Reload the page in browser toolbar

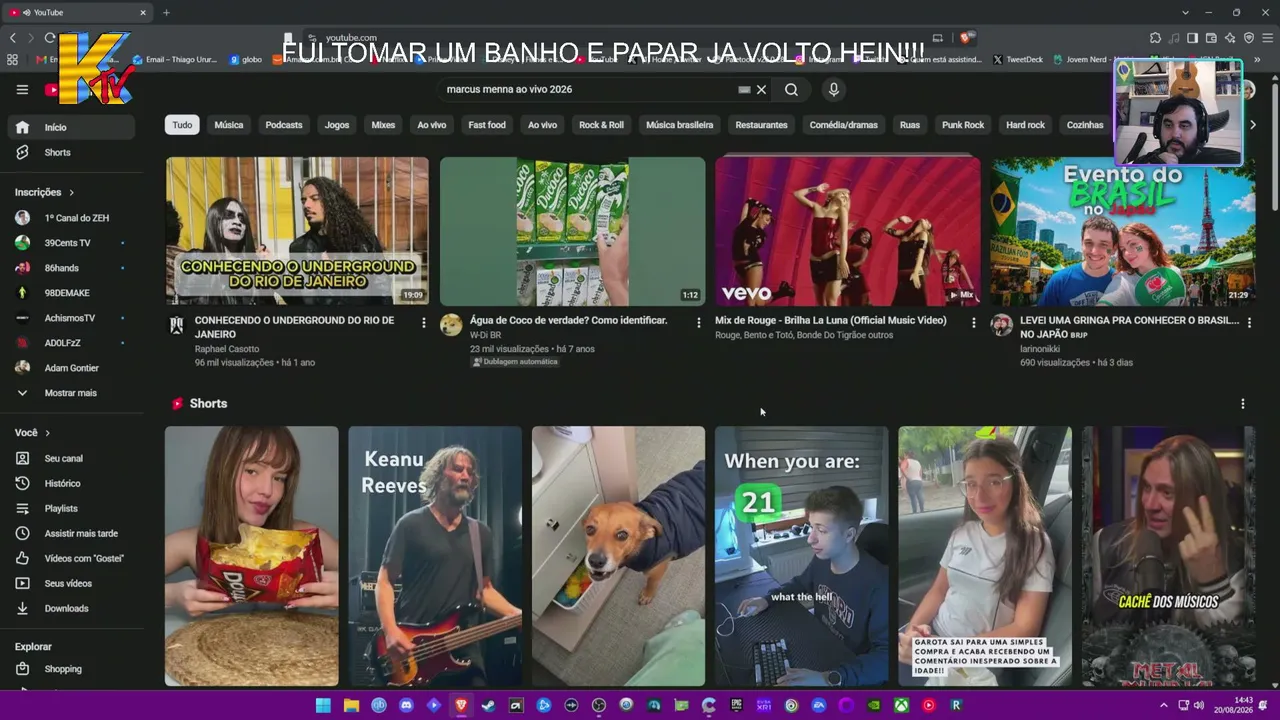point(50,38)
